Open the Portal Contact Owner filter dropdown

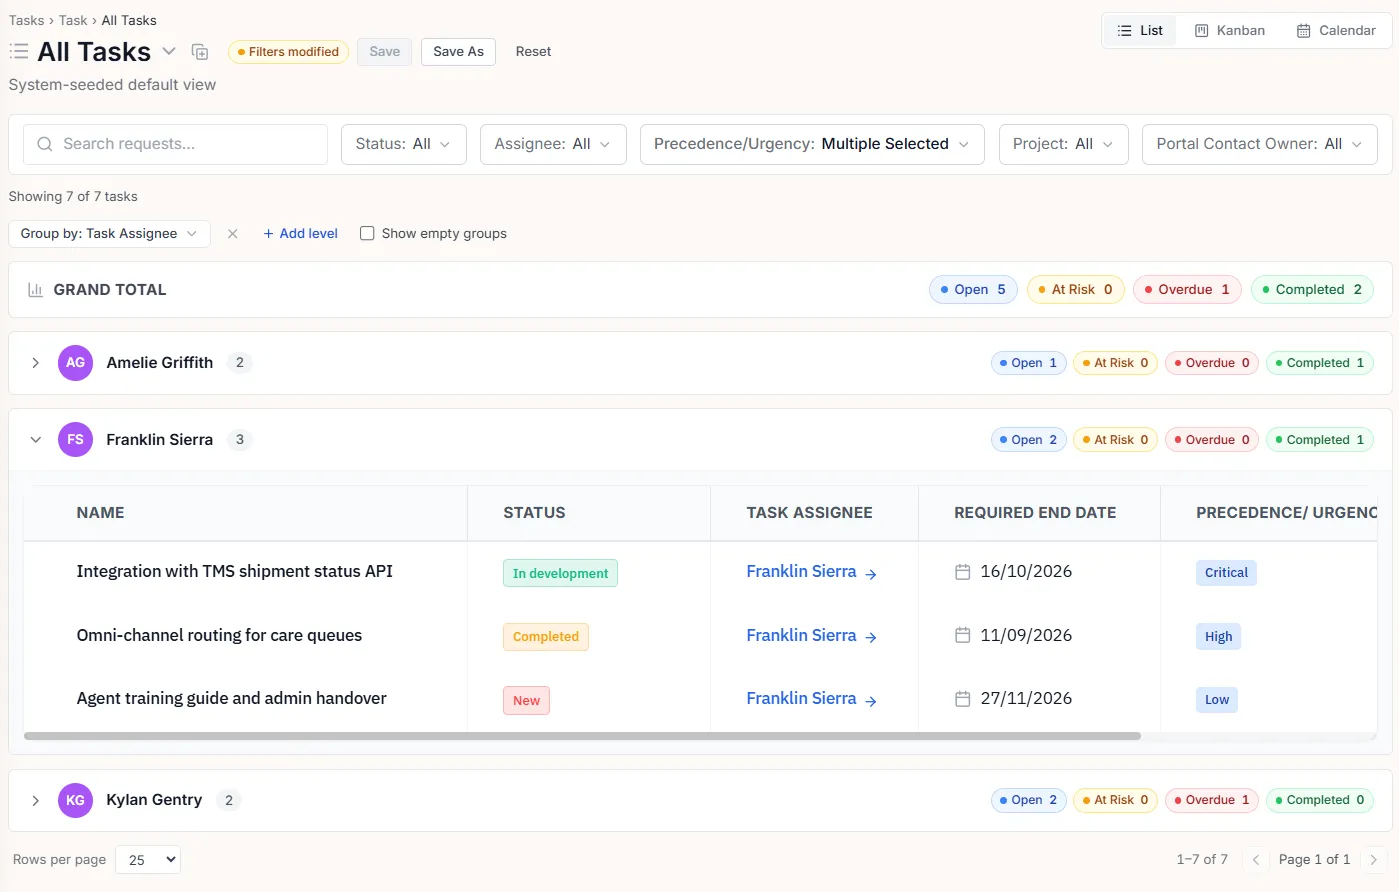click(x=1260, y=144)
